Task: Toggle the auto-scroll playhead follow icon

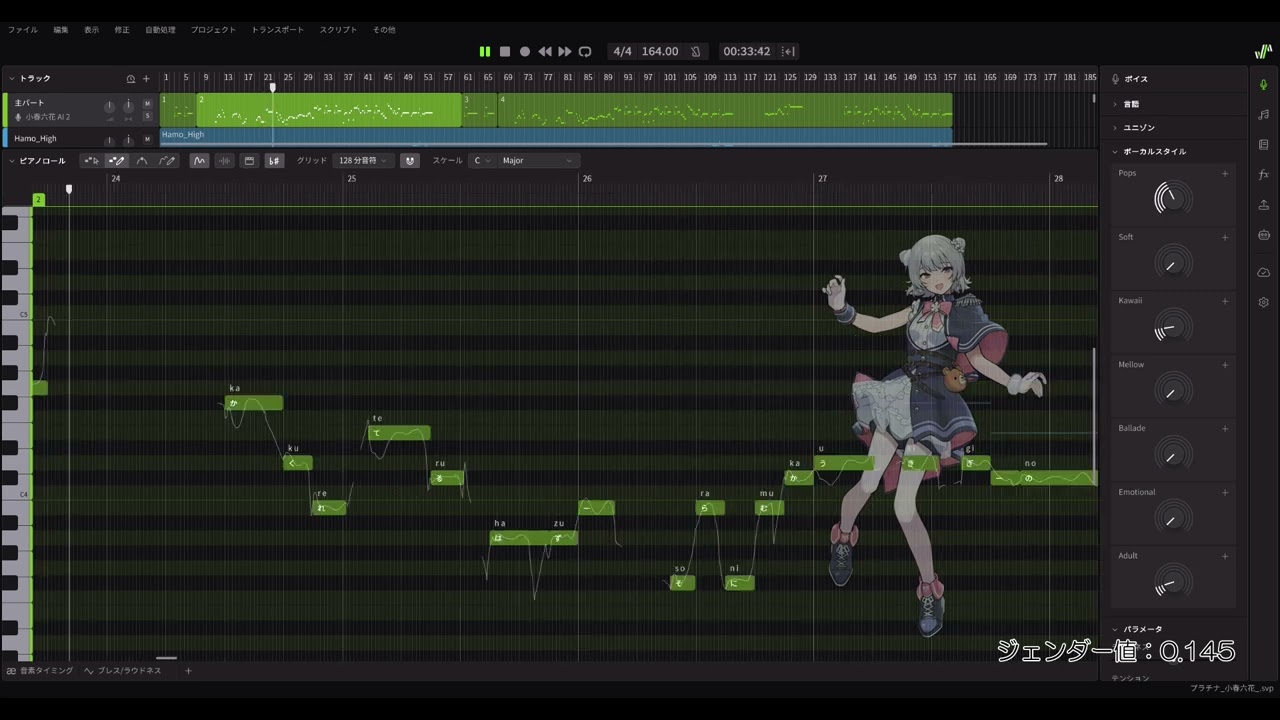Action: (x=788, y=51)
